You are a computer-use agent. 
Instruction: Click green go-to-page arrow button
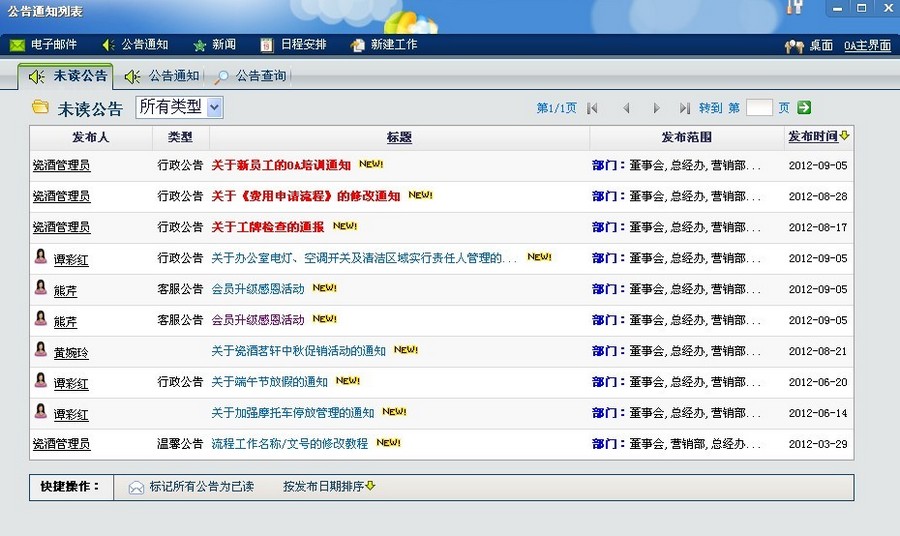click(803, 108)
